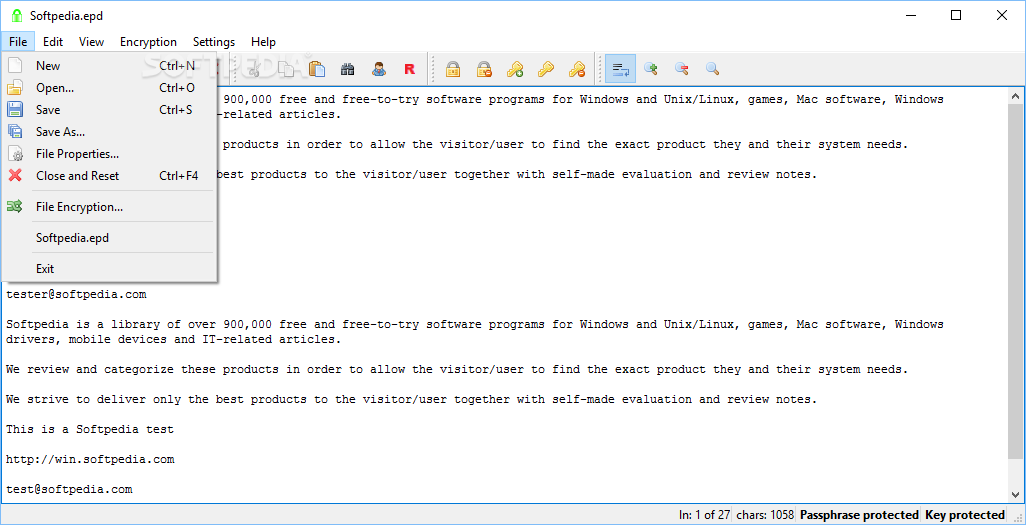Choose Close and Reset menu entry

109,176
